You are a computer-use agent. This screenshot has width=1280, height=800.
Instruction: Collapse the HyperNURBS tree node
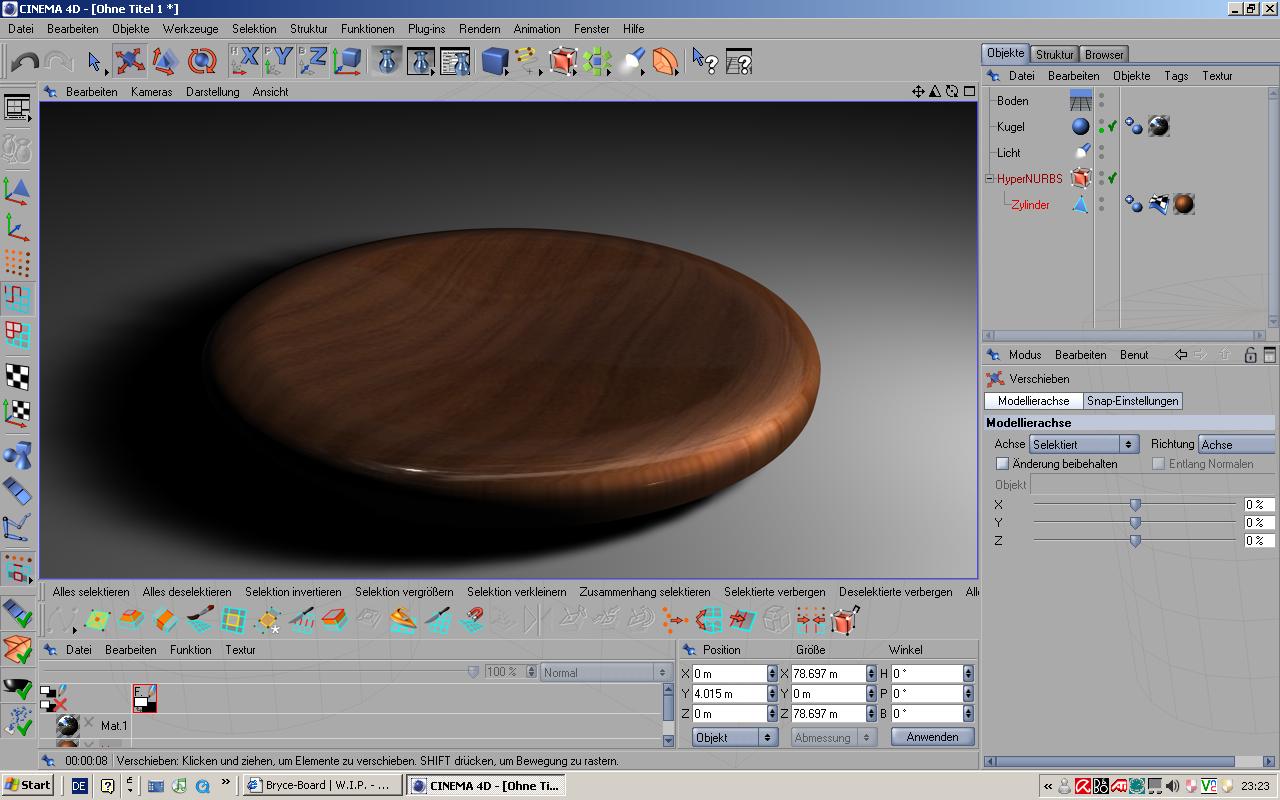[990, 179]
